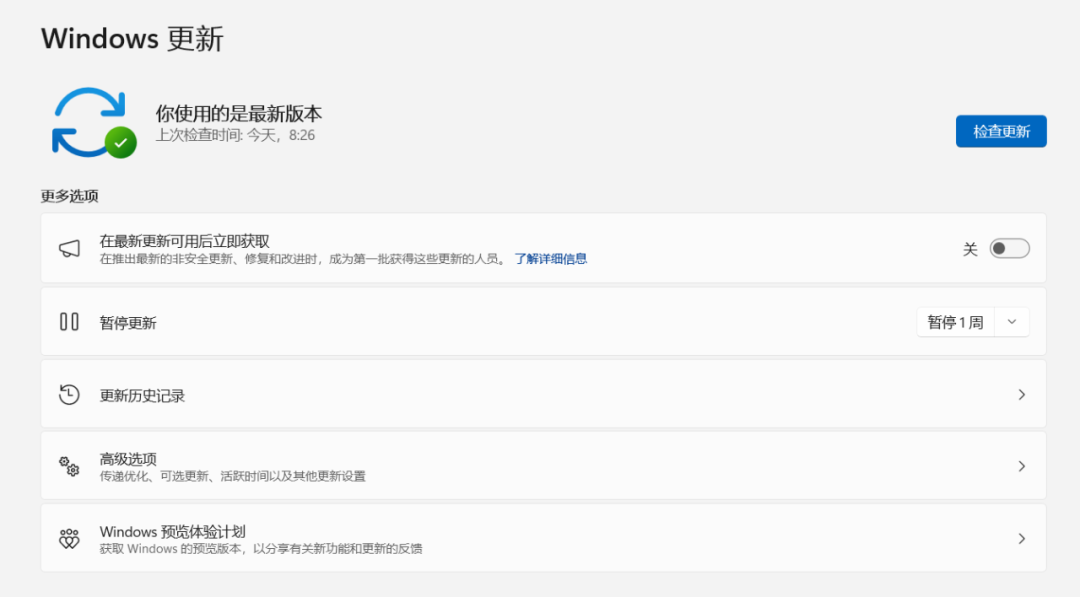The height and width of the screenshot is (597, 1080).
Task: Click the Windows 预览体验计划 hearts icon
Action: [x=69, y=539]
